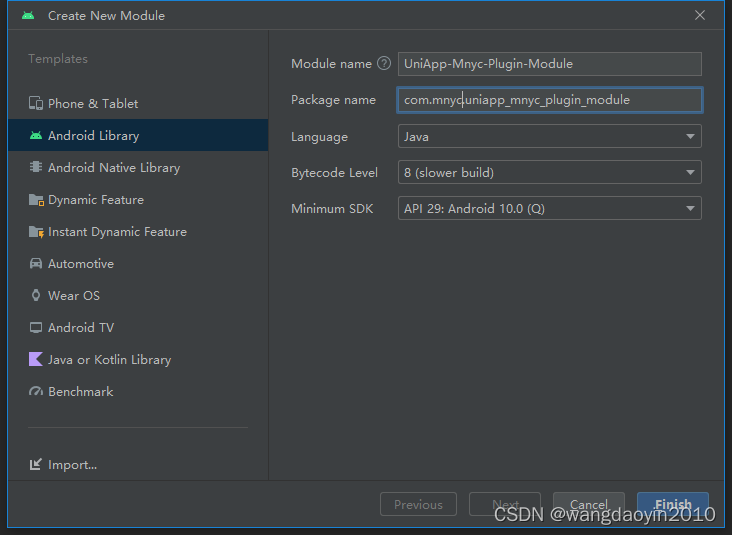
Task: Click the Phone & Tablet template icon
Action: [36, 103]
